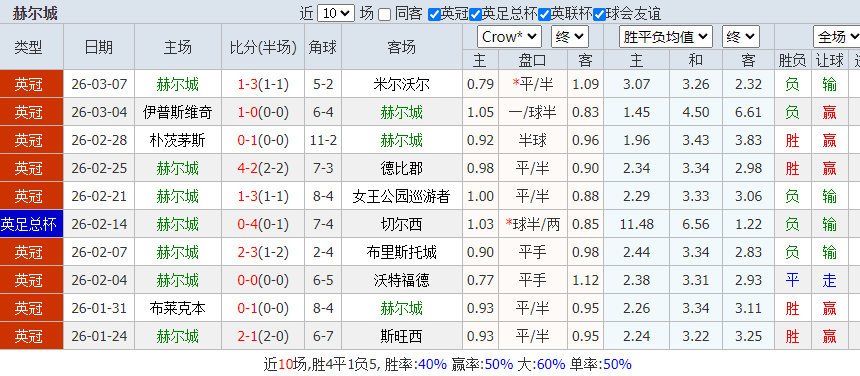Viewport: 860px width, 376px height.
Task: Uncheck the 球会友谊 filter checkbox
Action: click(599, 14)
